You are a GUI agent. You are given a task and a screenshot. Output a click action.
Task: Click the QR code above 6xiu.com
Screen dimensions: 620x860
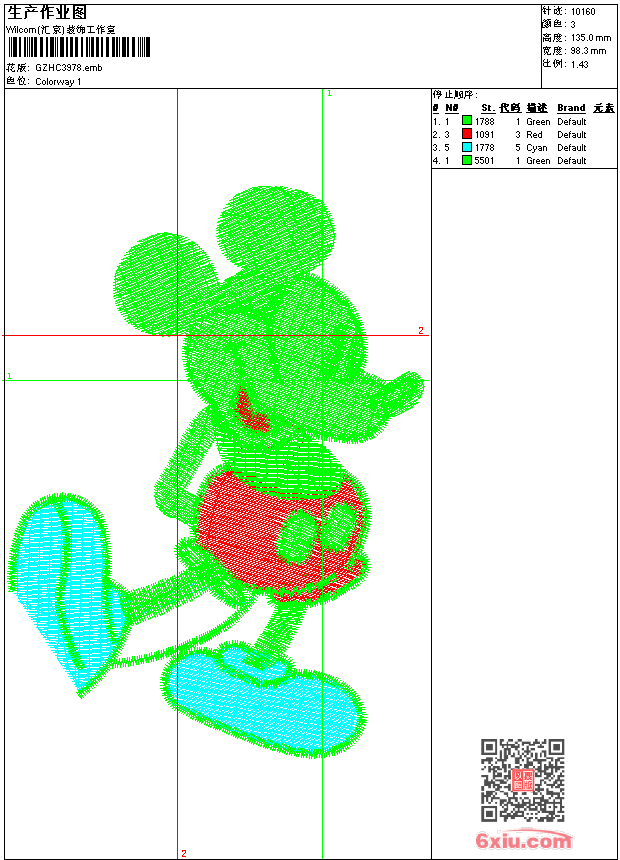(x=522, y=780)
